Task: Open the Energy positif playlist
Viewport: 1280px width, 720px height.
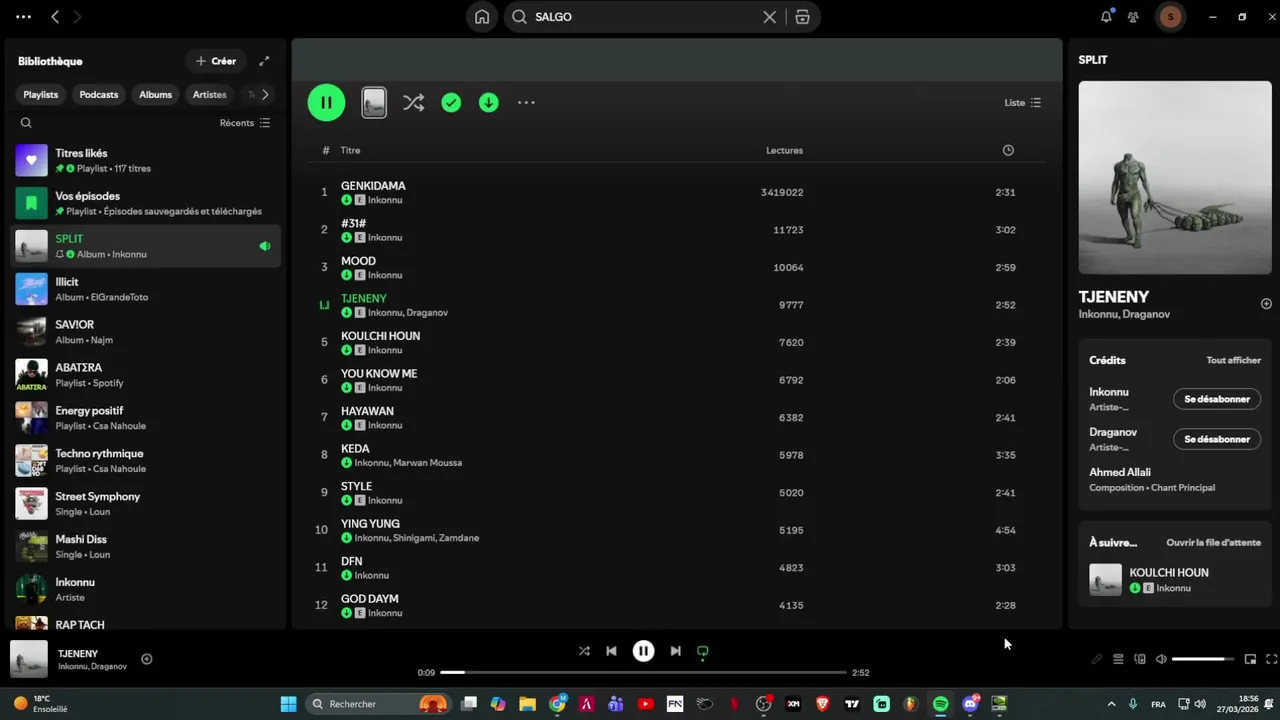Action: (x=145, y=418)
